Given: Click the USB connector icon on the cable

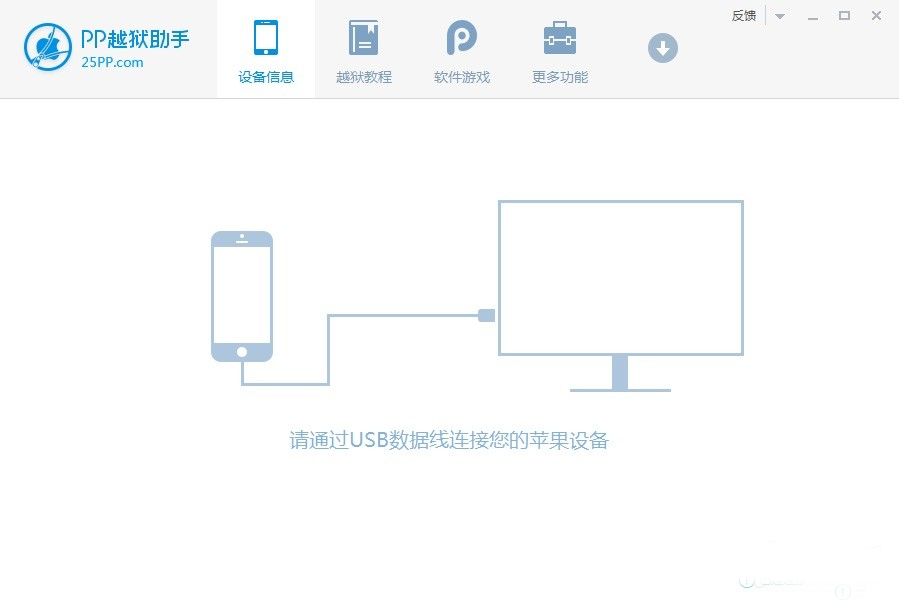Looking at the screenshot, I should (486, 315).
